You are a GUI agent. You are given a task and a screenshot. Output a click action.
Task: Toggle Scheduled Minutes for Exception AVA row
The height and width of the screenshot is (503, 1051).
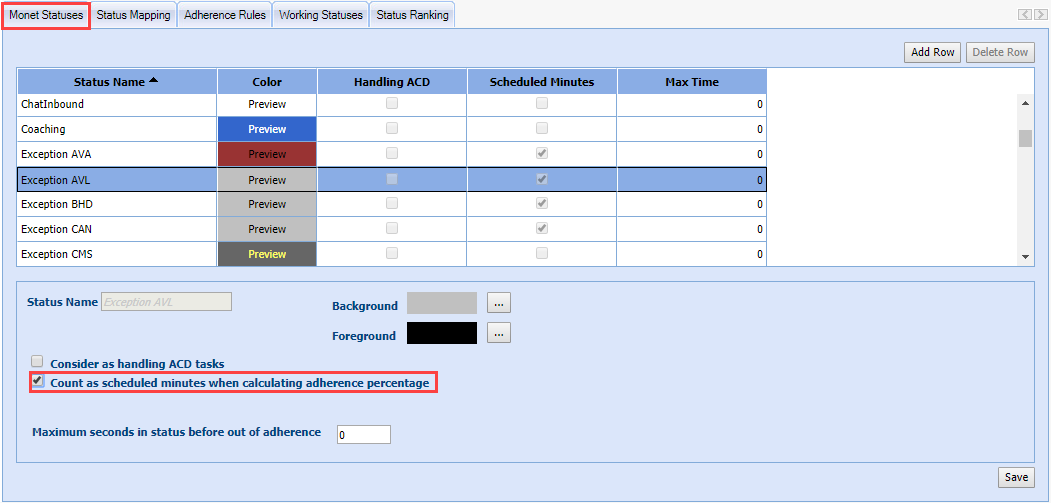pyautogui.click(x=541, y=154)
